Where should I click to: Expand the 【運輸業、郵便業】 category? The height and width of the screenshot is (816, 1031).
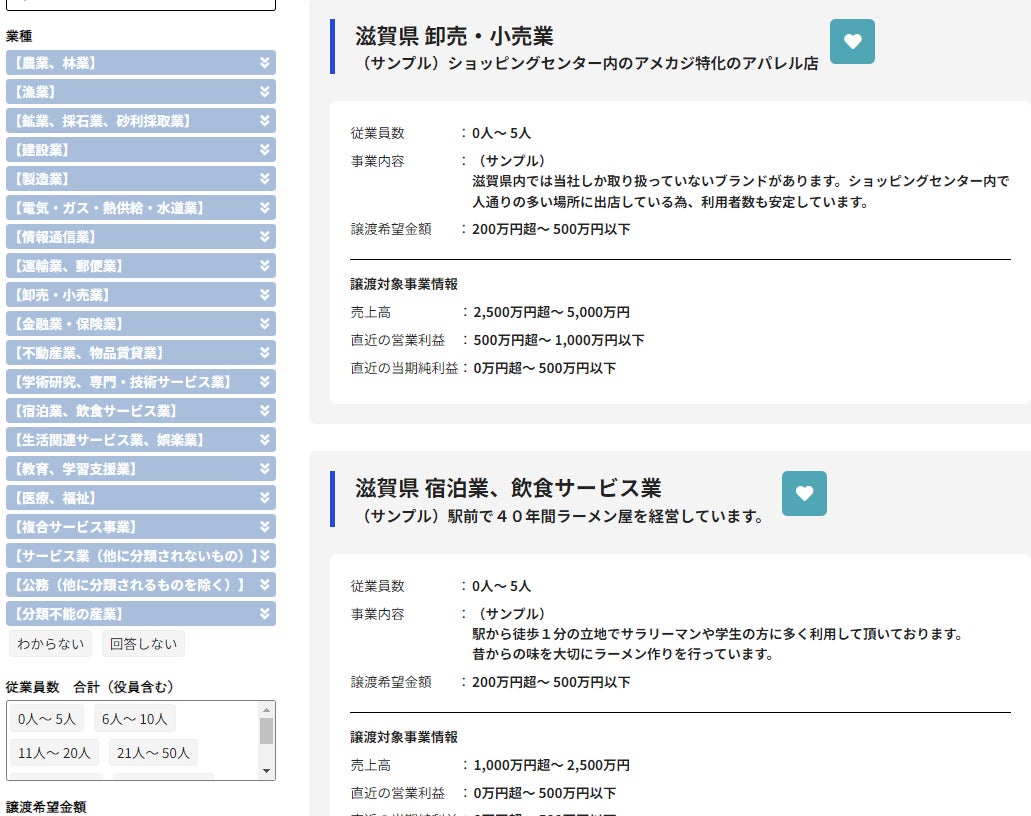tap(141, 266)
